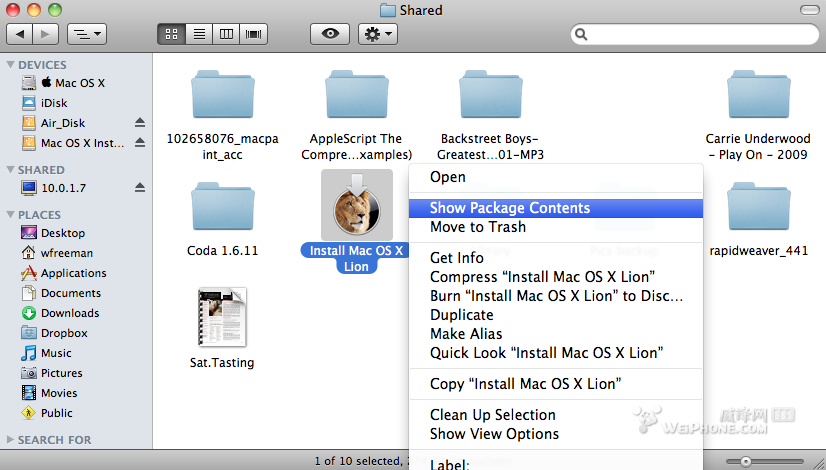Screen dimensions: 826x470
Task: Go forward with the right arrow button
Action: 46,34
